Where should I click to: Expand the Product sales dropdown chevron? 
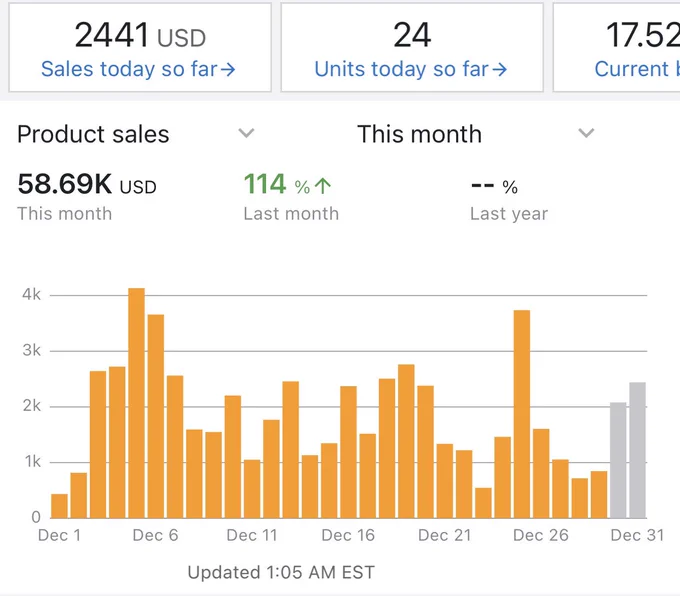click(246, 133)
